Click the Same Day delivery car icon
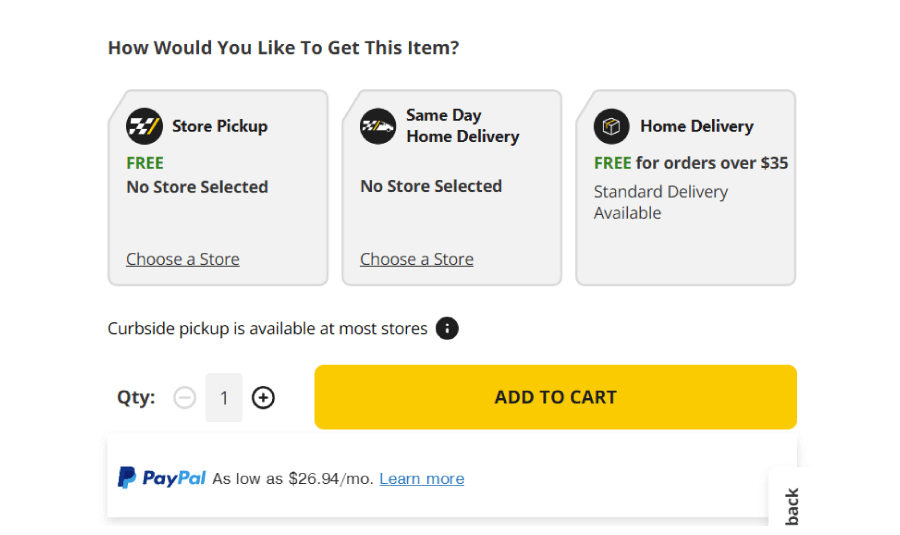 [x=378, y=126]
